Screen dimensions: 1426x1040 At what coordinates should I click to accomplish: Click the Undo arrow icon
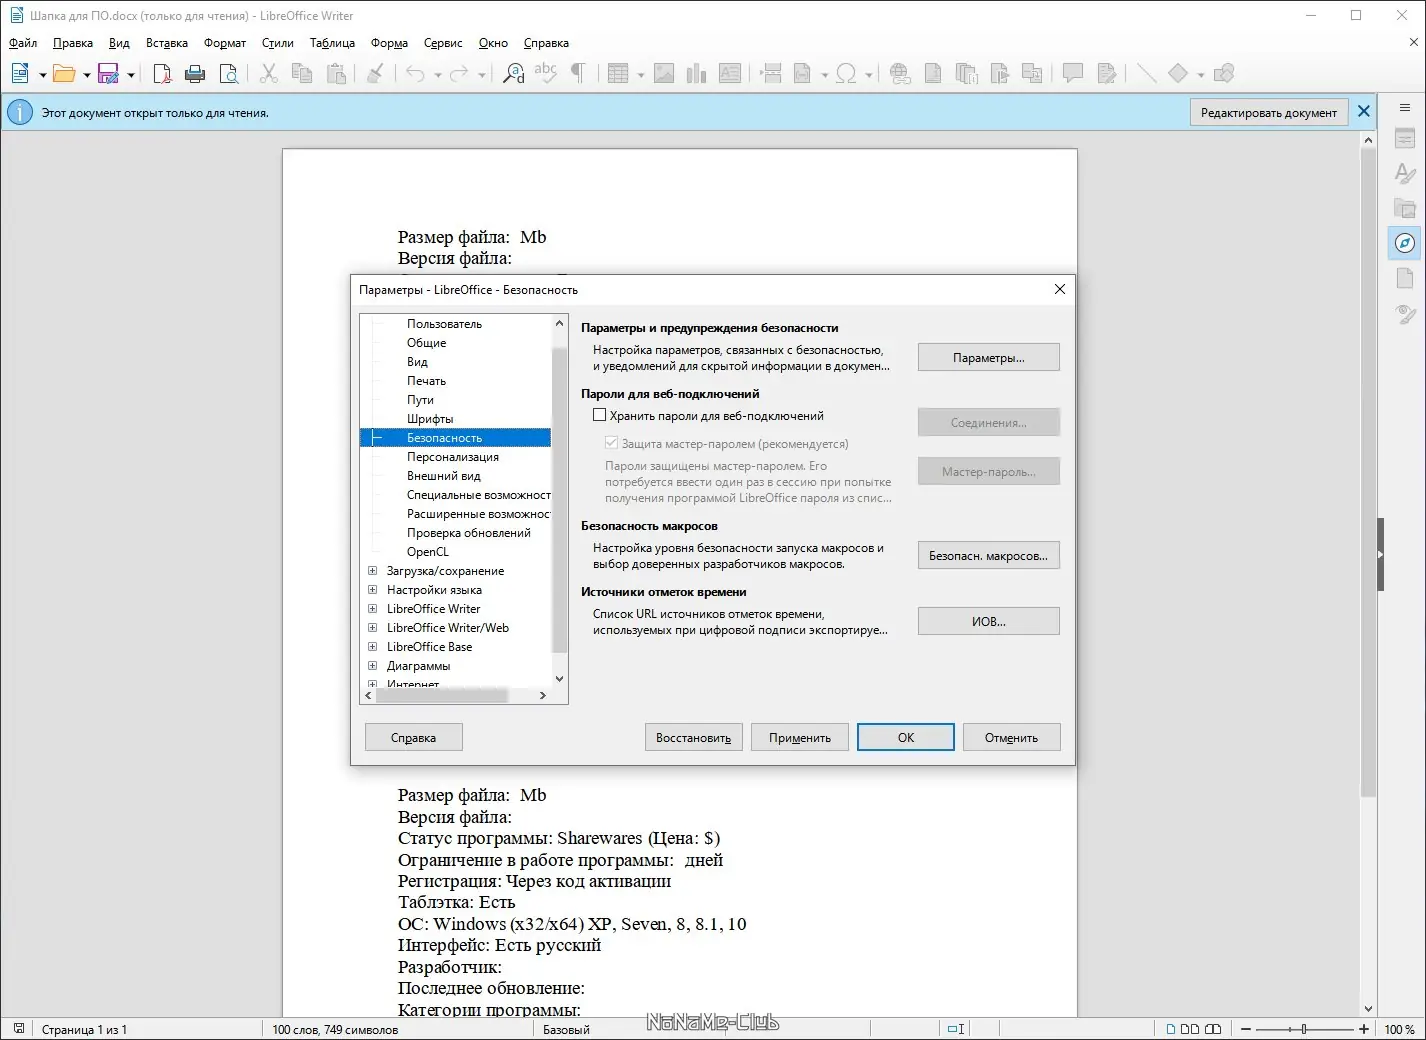point(415,73)
